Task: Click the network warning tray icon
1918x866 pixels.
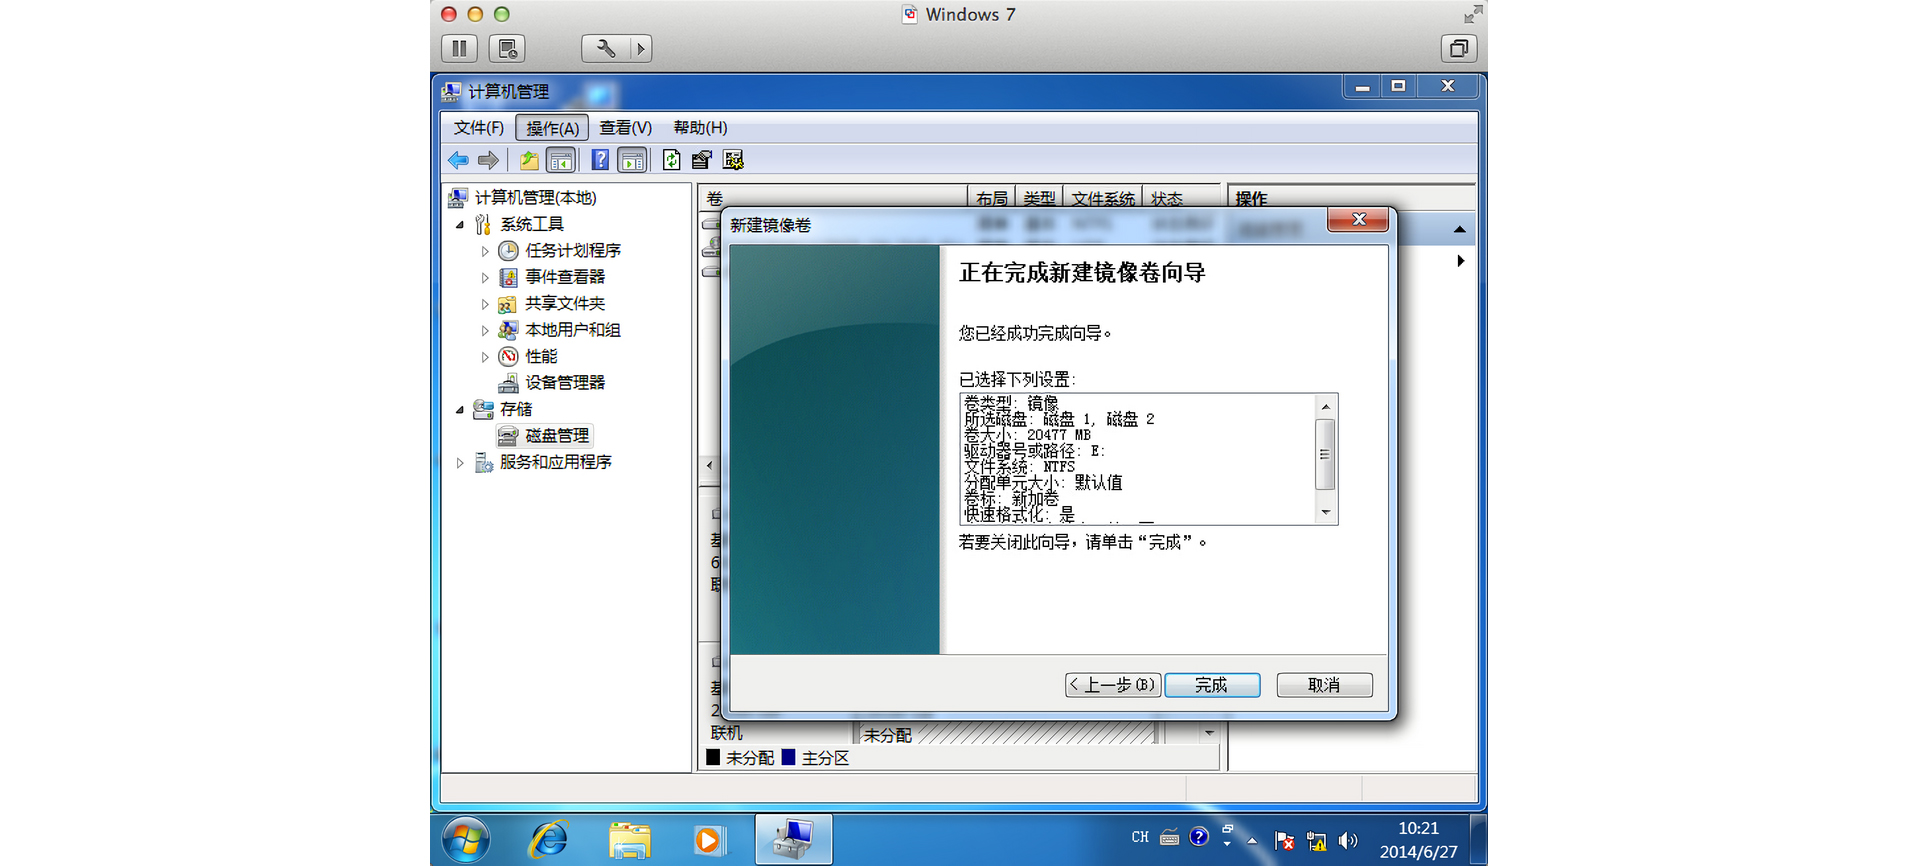Action: tap(1317, 841)
